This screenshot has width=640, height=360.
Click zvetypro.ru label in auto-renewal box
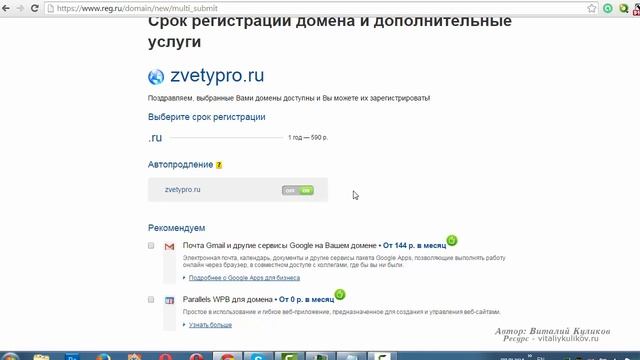pyautogui.click(x=182, y=190)
